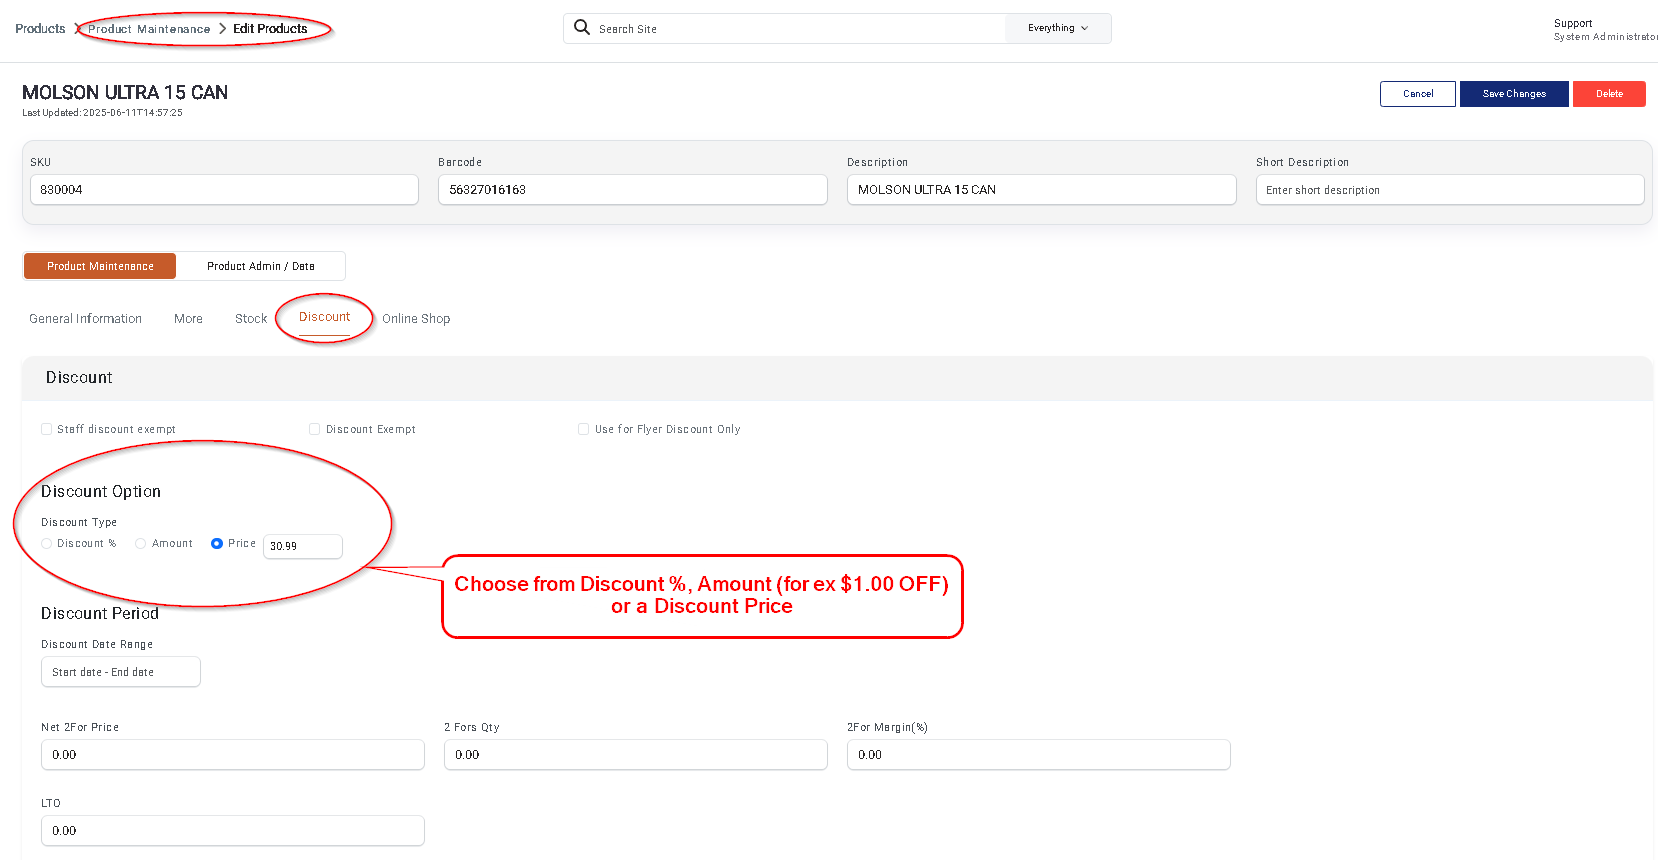Open the More tab
This screenshot has height=860, width=1658.
pyautogui.click(x=188, y=319)
